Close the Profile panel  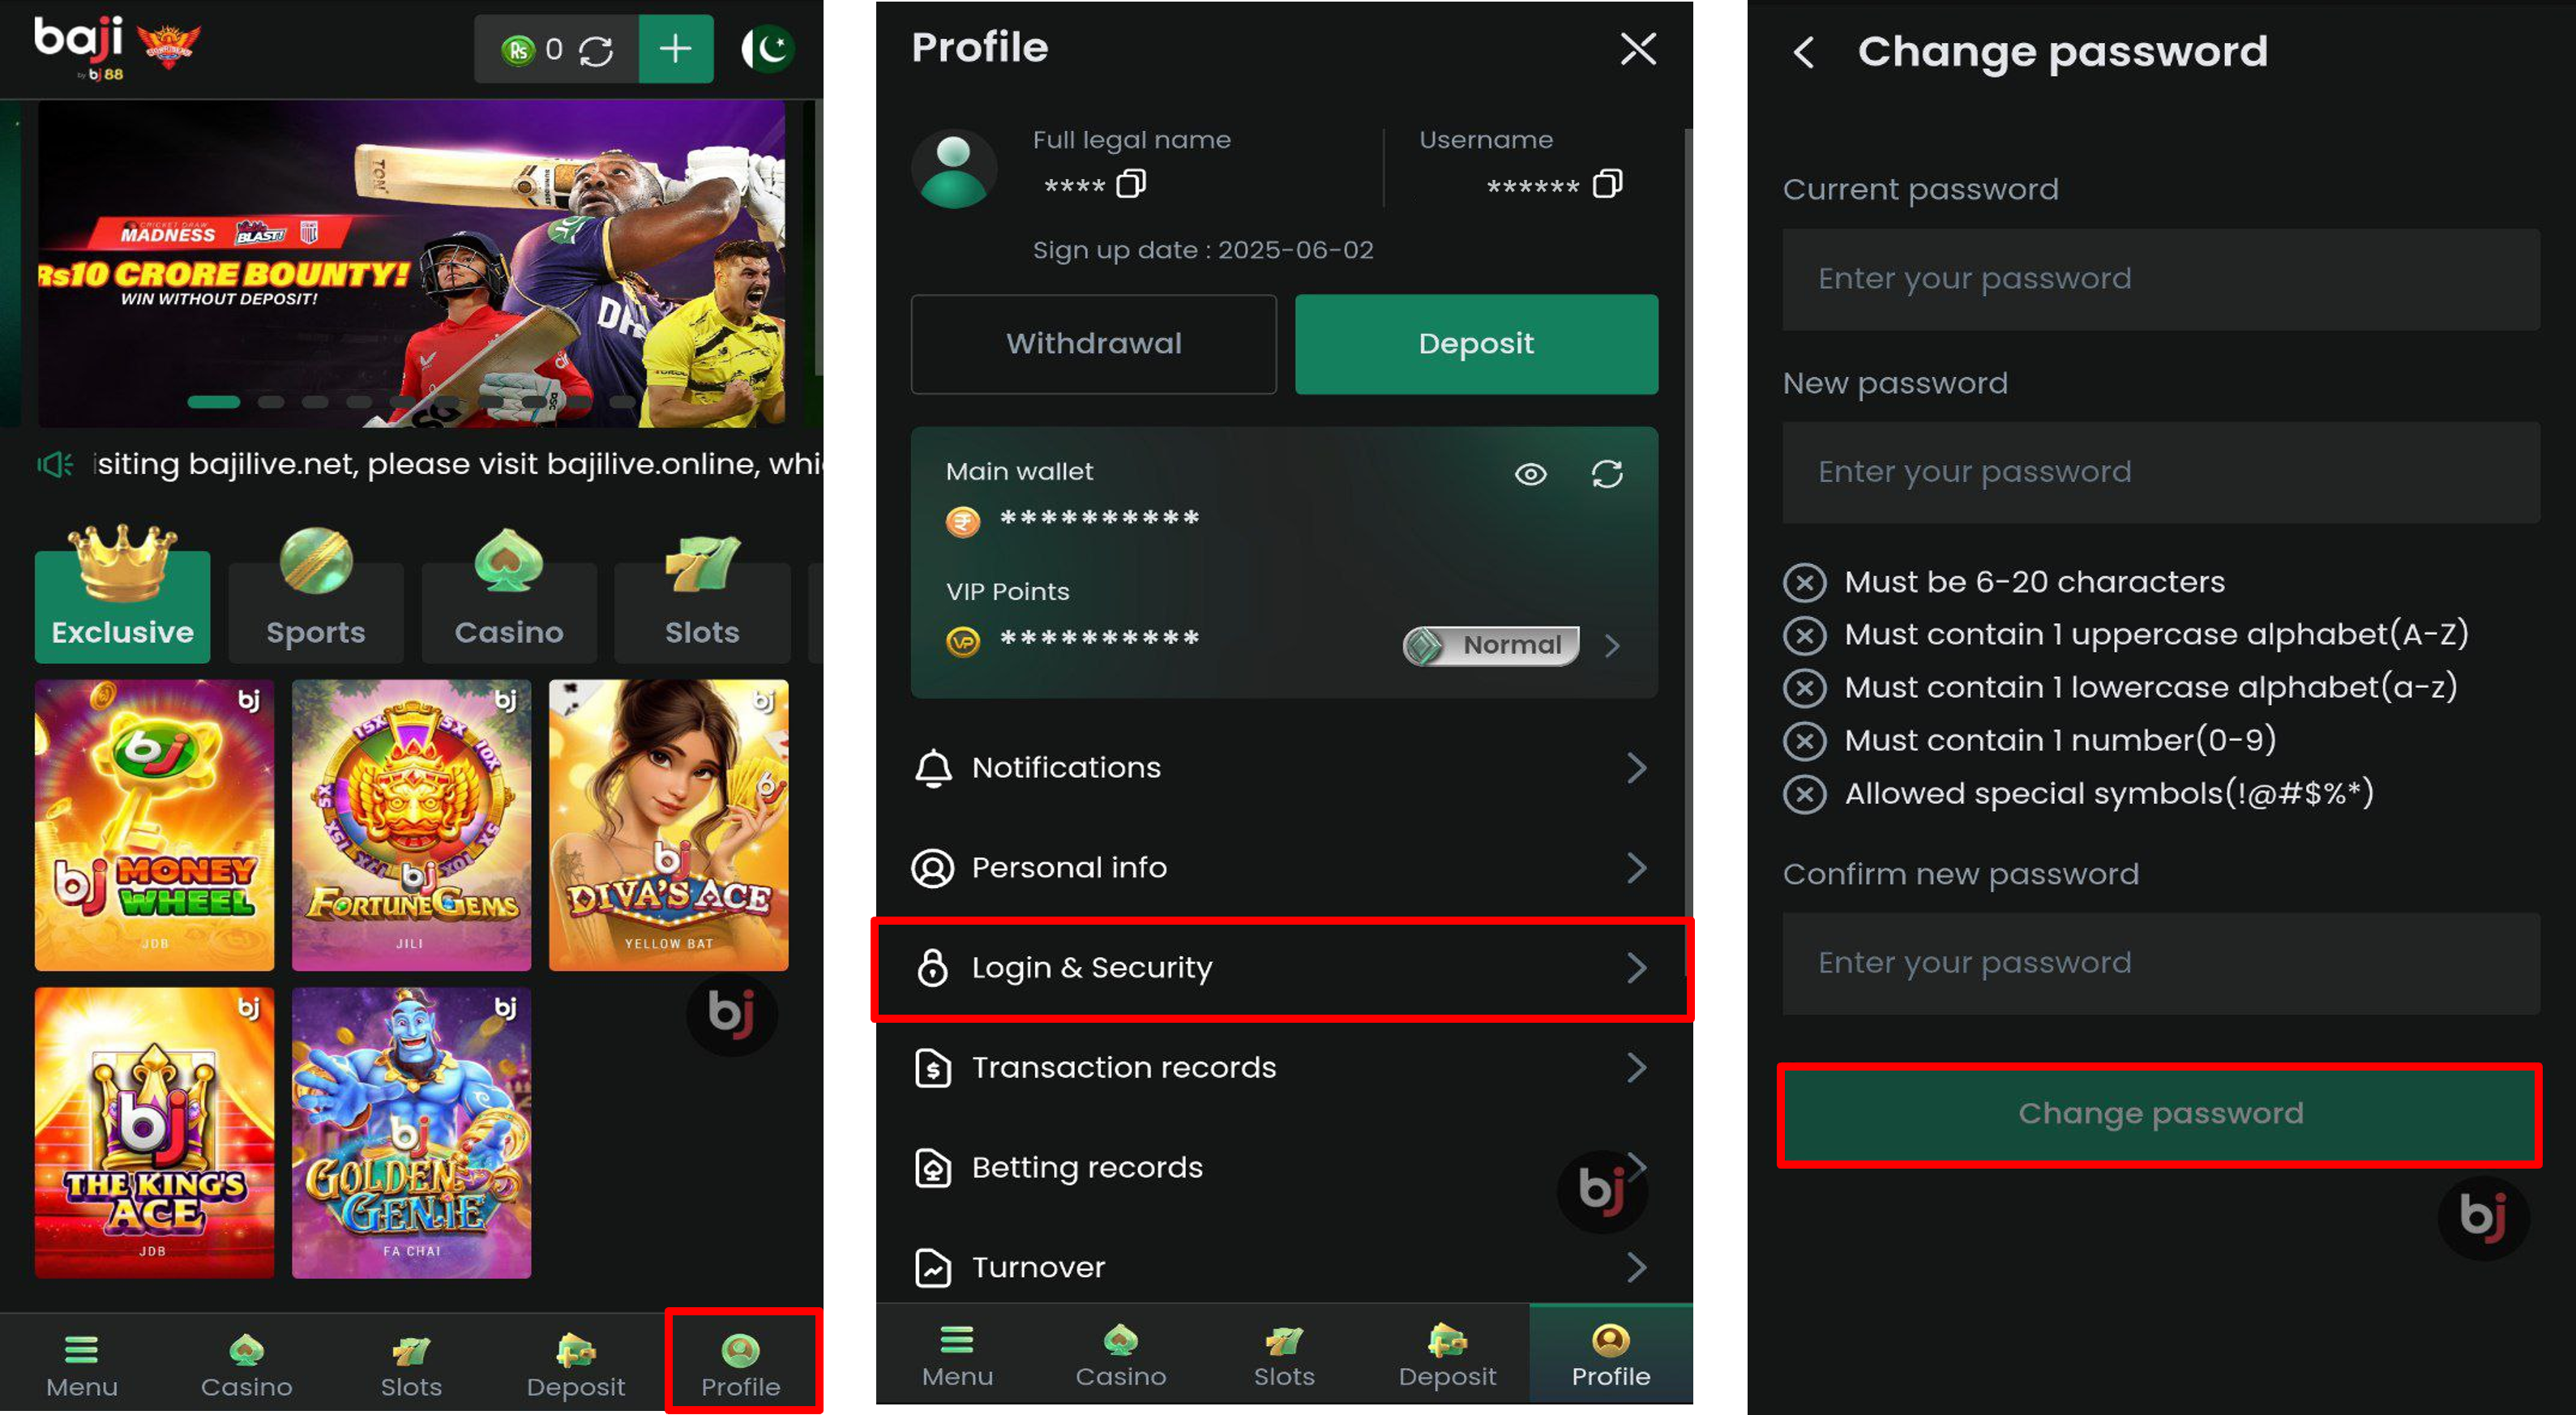coord(1638,48)
